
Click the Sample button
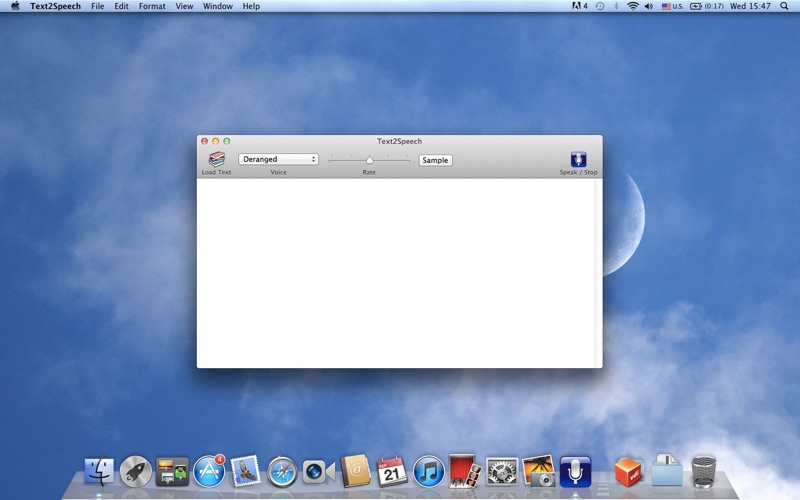click(x=435, y=160)
